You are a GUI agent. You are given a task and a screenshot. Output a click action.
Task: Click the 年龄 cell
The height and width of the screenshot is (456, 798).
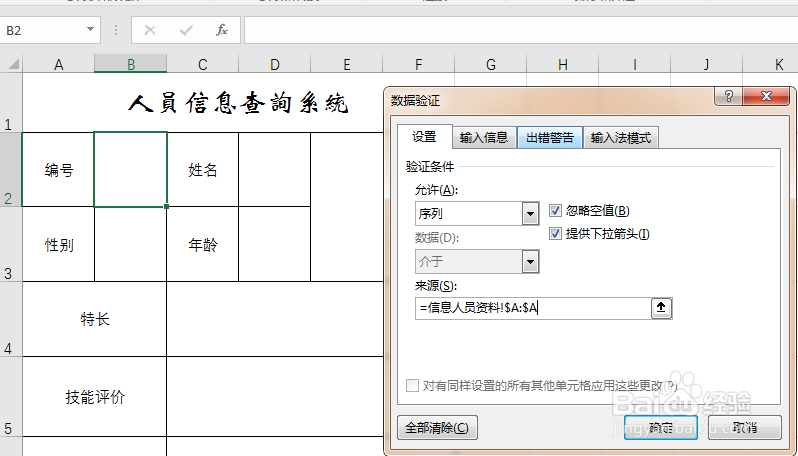point(203,244)
